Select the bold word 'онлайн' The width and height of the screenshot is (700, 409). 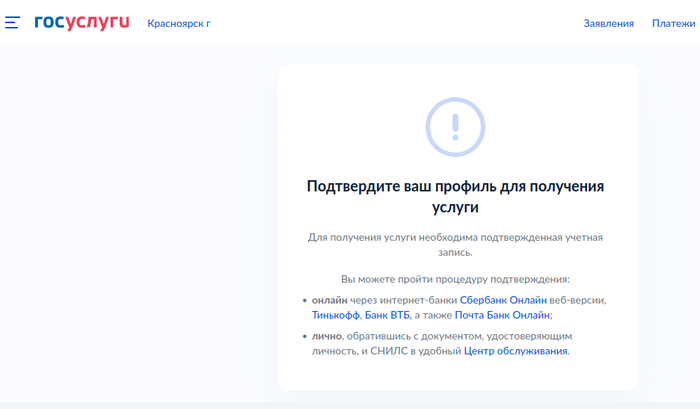329,300
